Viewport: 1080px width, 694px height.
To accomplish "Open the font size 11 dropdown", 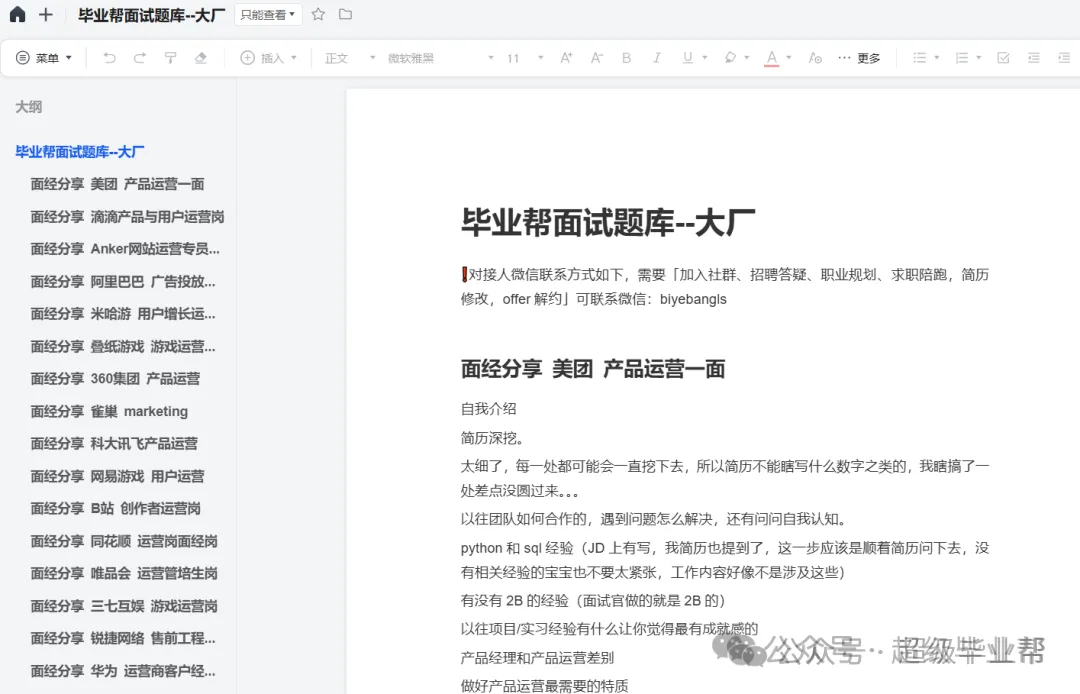I will 525,58.
